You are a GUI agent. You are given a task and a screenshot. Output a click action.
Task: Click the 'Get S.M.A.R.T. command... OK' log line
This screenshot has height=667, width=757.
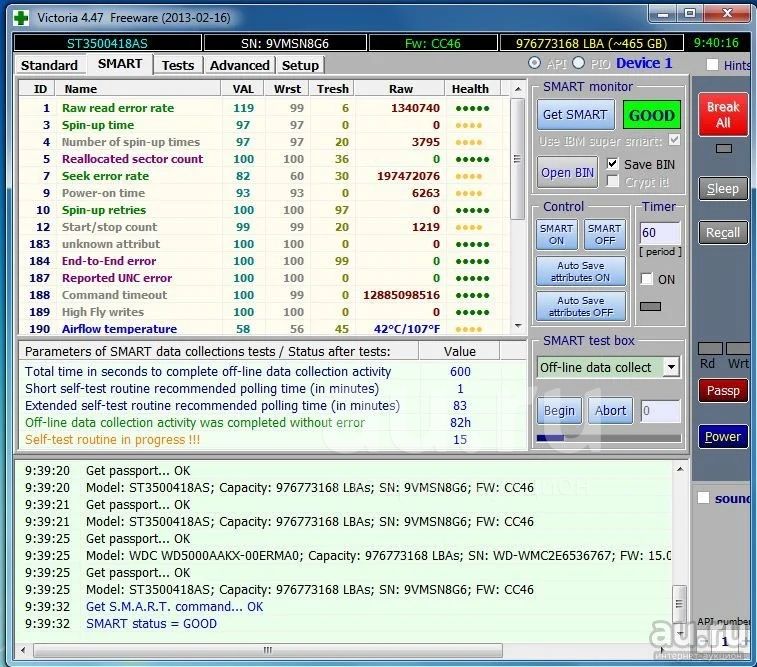(174, 607)
